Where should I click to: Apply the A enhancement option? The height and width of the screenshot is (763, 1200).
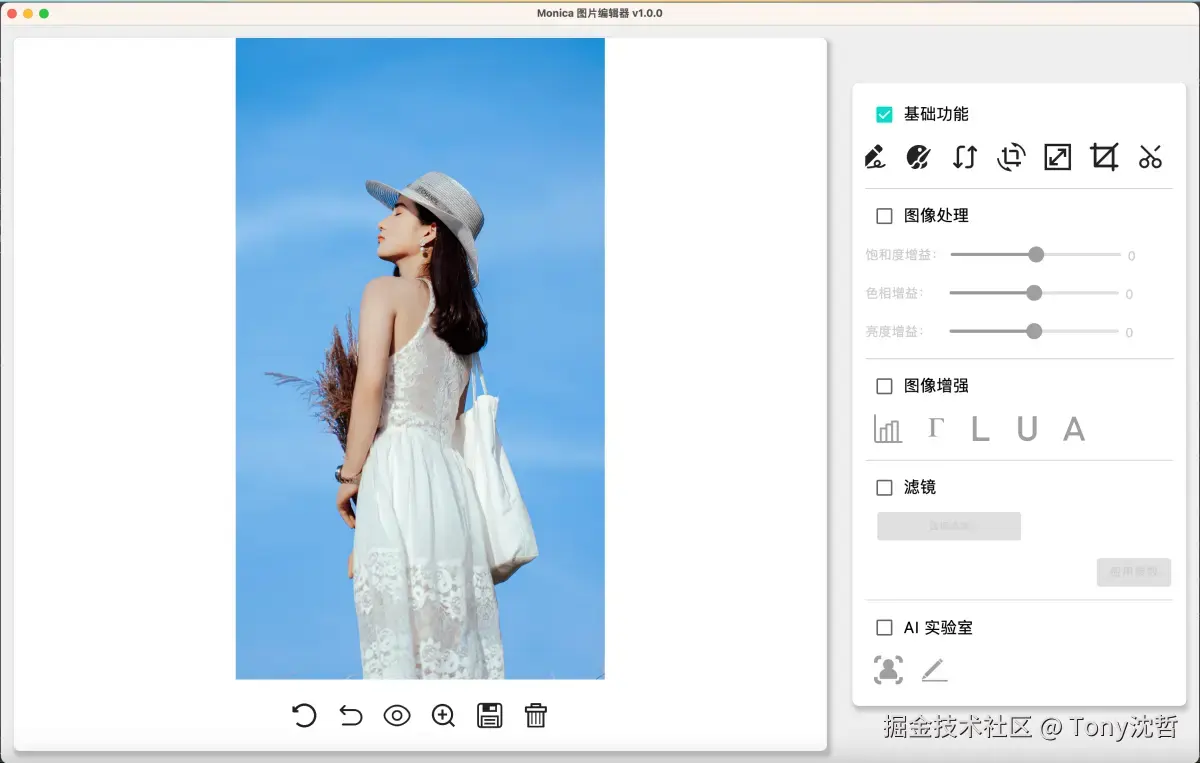[x=1074, y=429]
